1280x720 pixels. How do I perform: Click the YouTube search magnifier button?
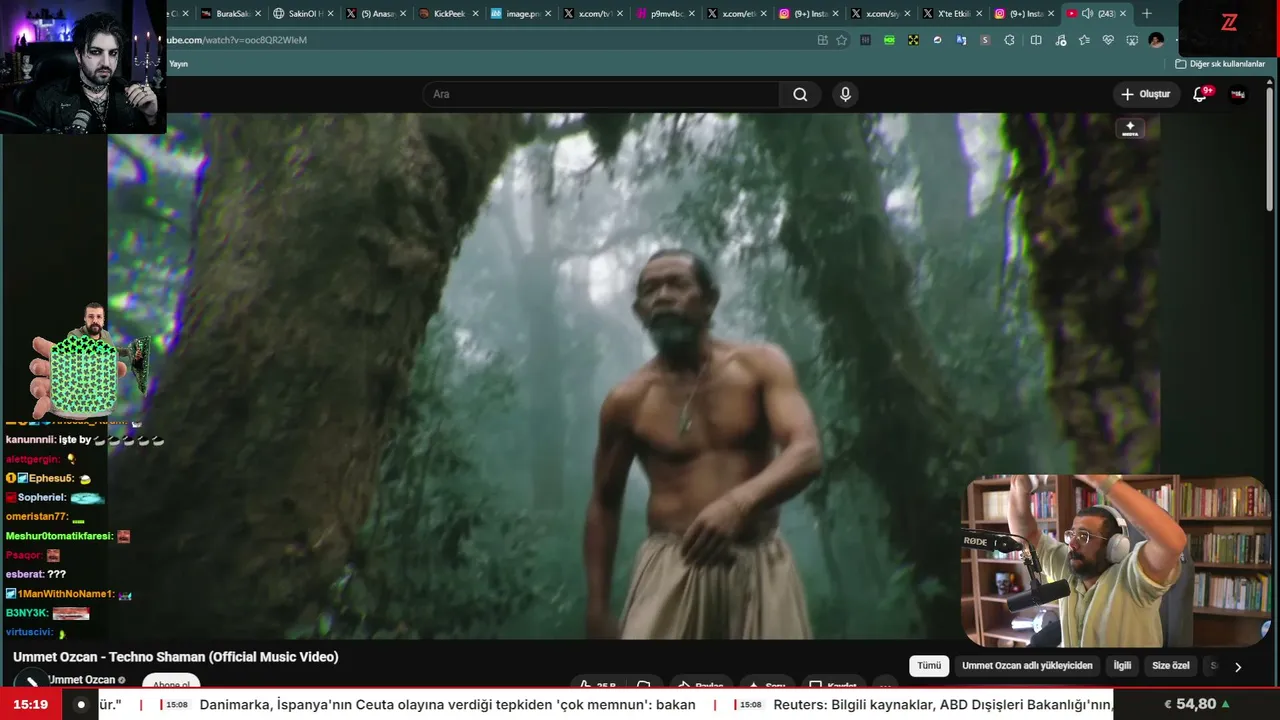click(x=800, y=94)
